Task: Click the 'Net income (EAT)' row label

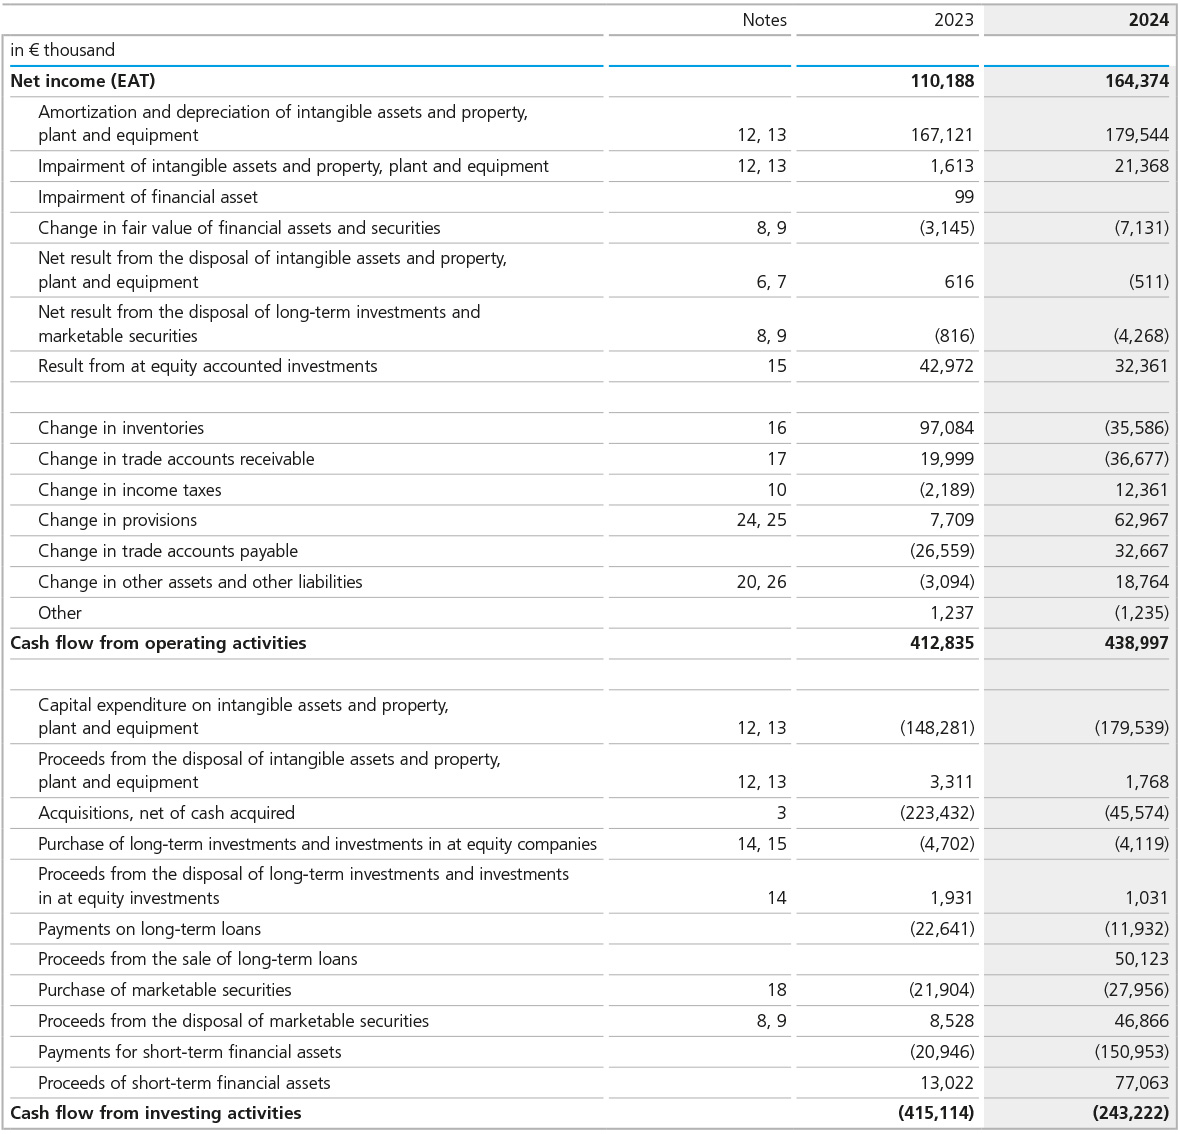Action: pyautogui.click(x=83, y=81)
